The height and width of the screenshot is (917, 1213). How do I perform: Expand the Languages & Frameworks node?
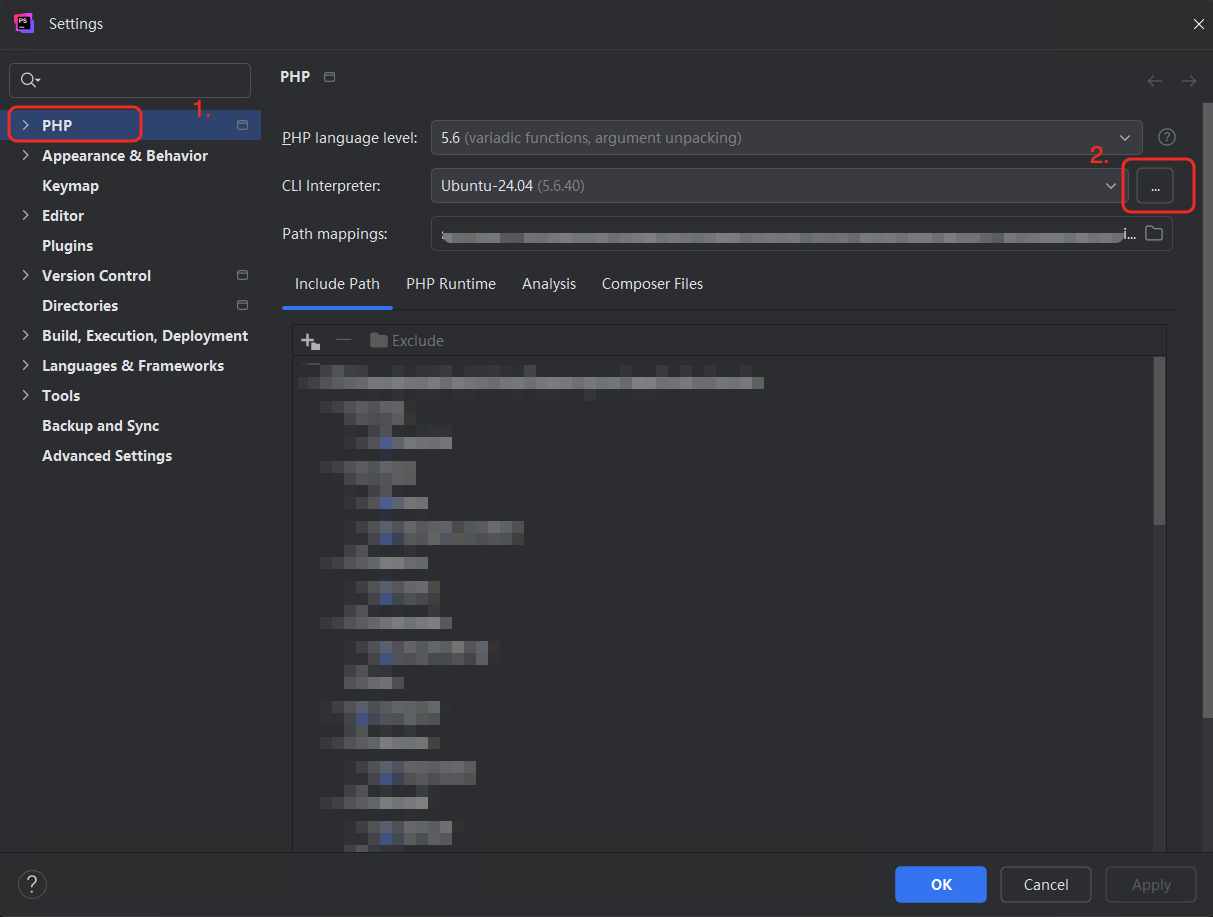[25, 365]
